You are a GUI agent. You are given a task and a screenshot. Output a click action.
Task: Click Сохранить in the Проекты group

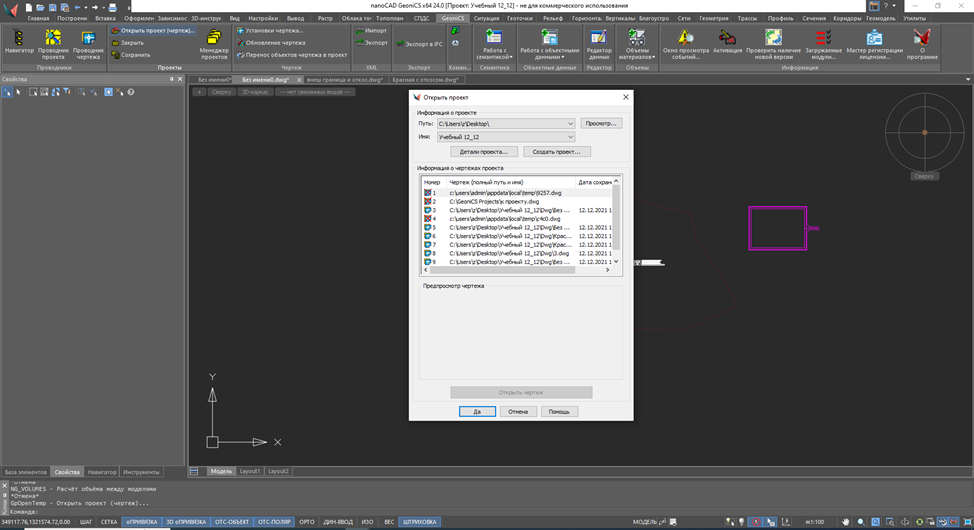click(x=131, y=55)
